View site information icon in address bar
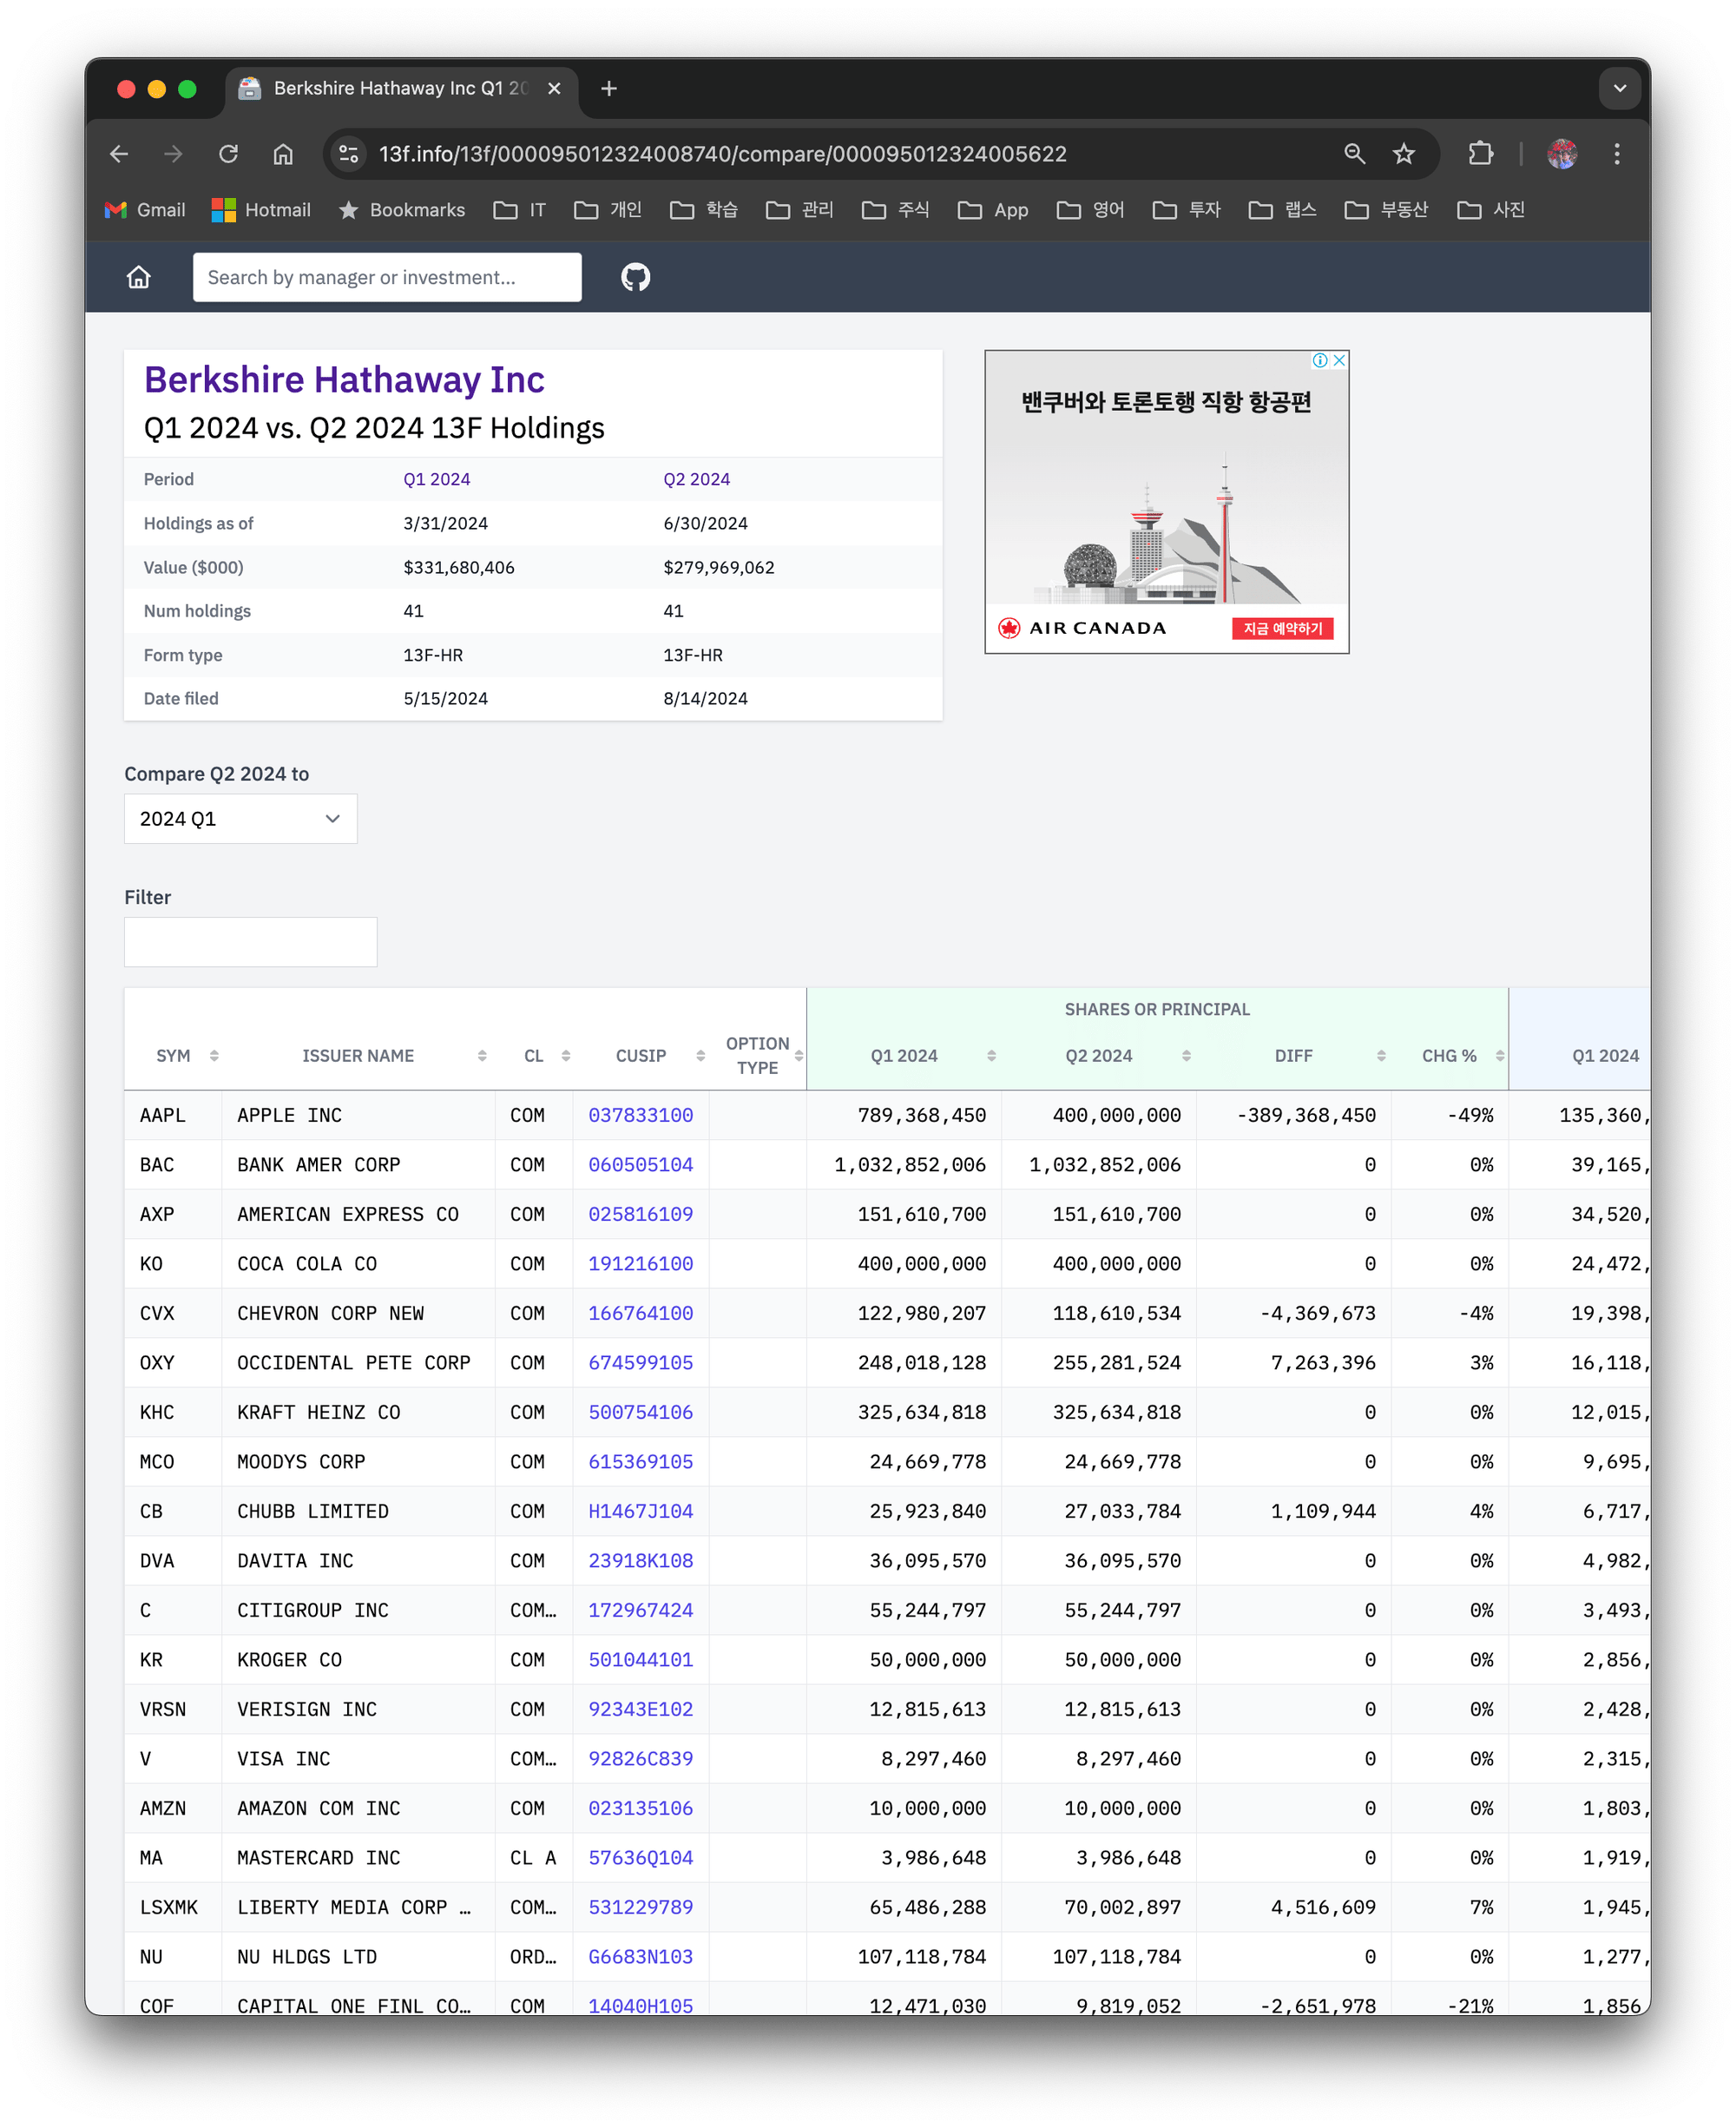 coord(348,154)
